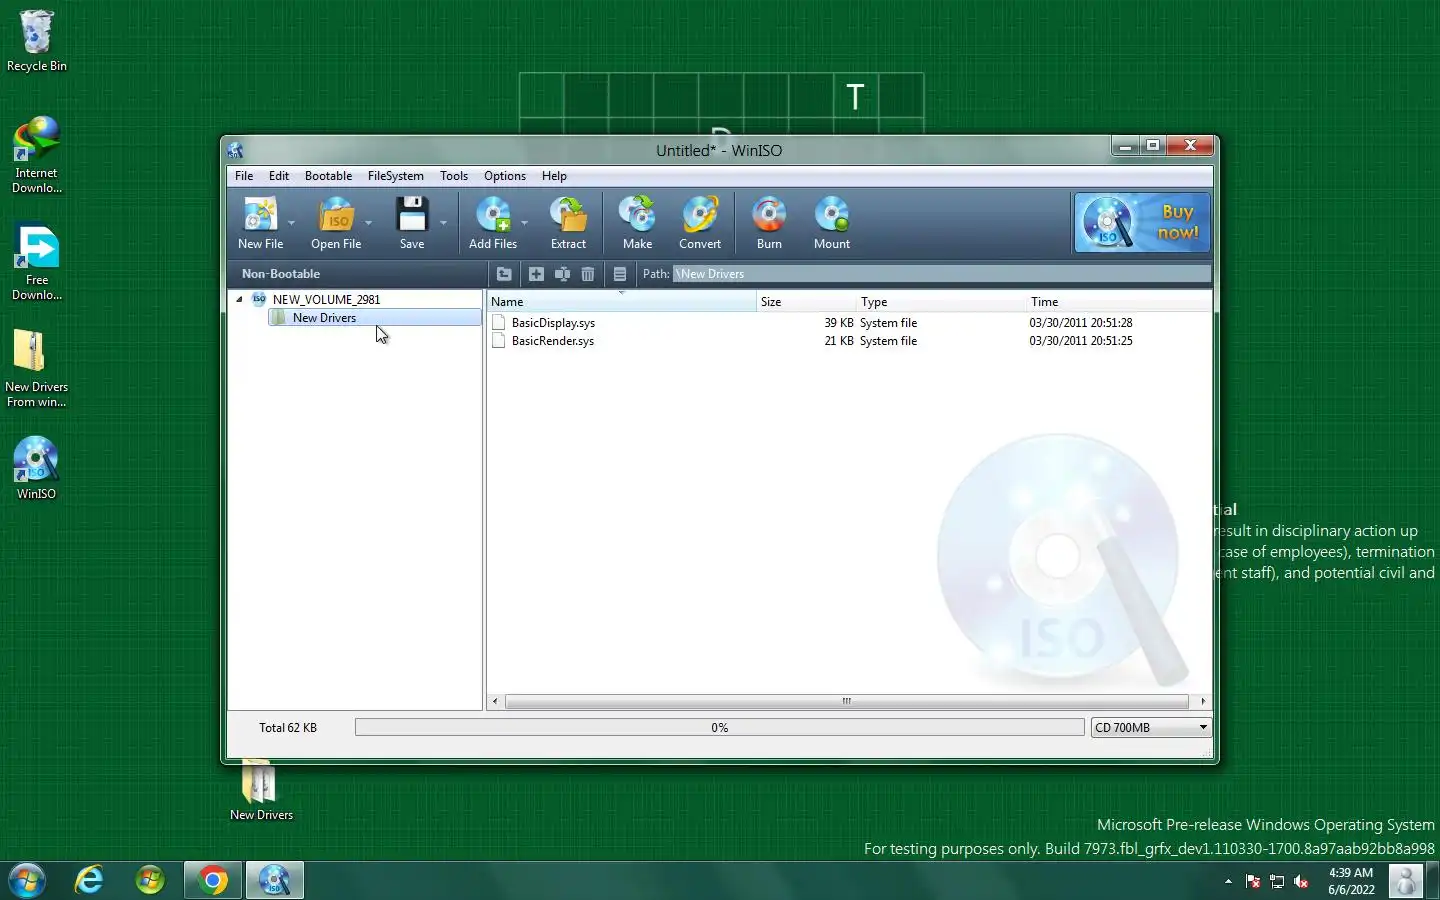
Task: Sort by the Name column header
Action: (x=621, y=301)
